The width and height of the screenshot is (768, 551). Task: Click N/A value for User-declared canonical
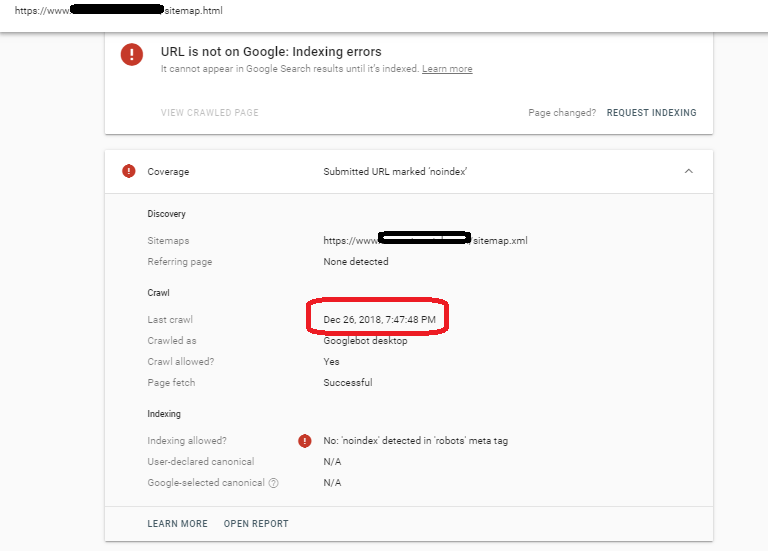(332, 462)
